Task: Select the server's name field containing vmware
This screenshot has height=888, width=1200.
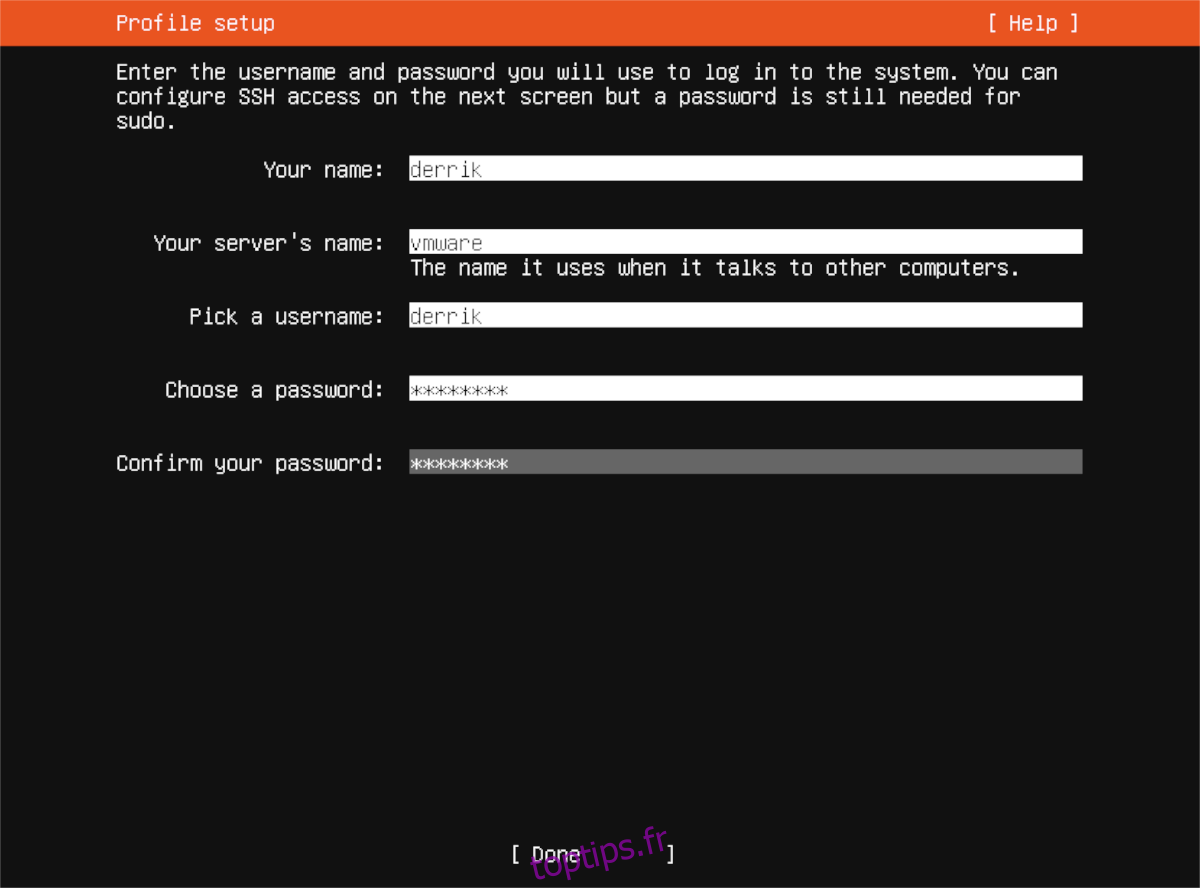Action: 745,242
